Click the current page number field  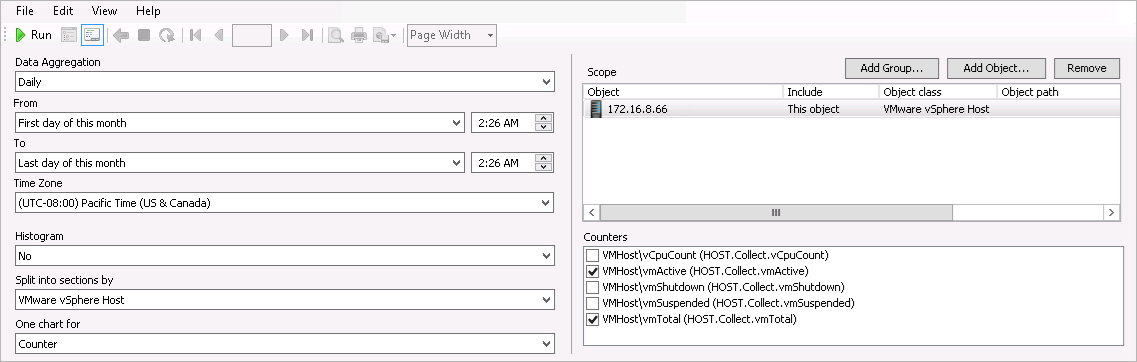point(252,35)
